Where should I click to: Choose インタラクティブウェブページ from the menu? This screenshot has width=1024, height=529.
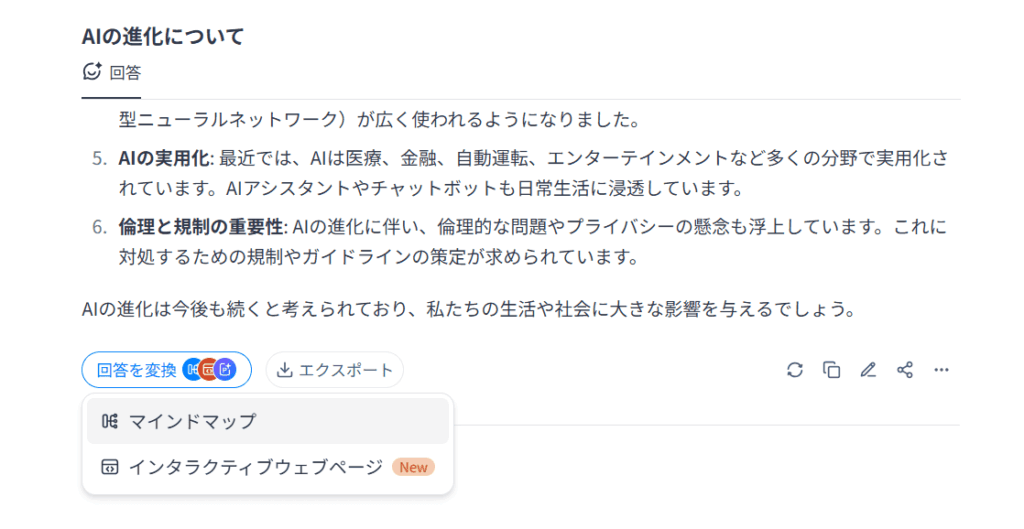268,467
